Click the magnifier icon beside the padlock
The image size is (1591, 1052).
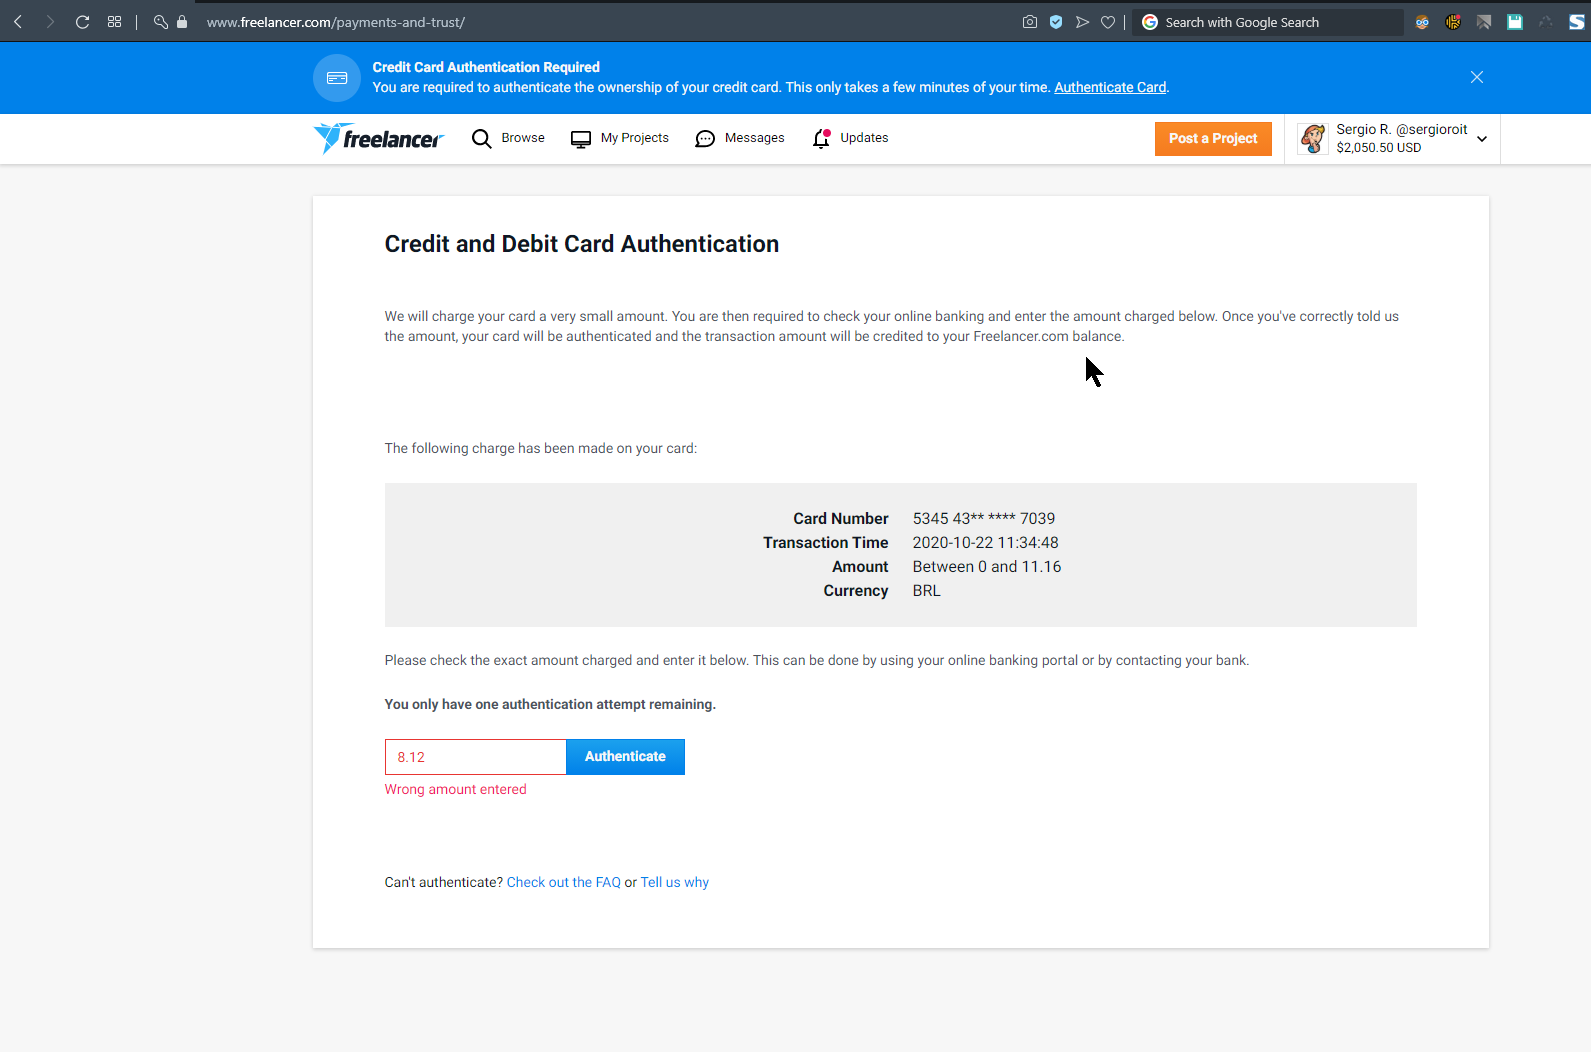point(160,22)
